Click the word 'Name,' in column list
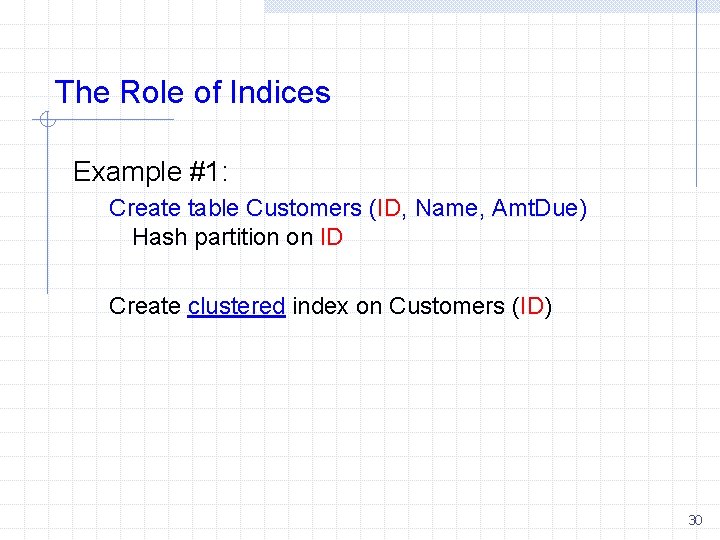 pos(450,208)
